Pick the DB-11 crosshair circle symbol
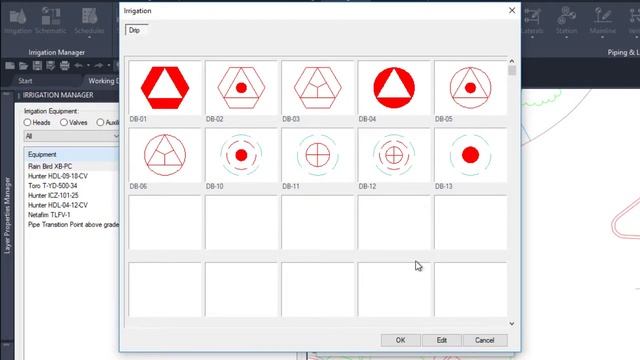Viewport: 640px width, 360px height. pos(318,155)
